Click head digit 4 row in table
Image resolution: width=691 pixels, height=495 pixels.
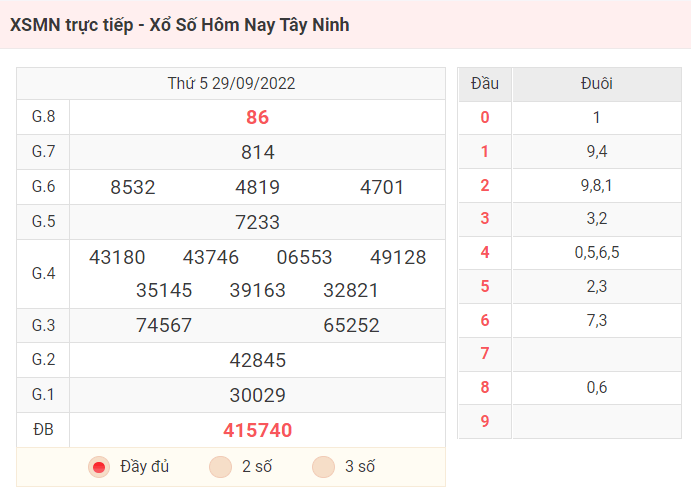click(x=485, y=252)
